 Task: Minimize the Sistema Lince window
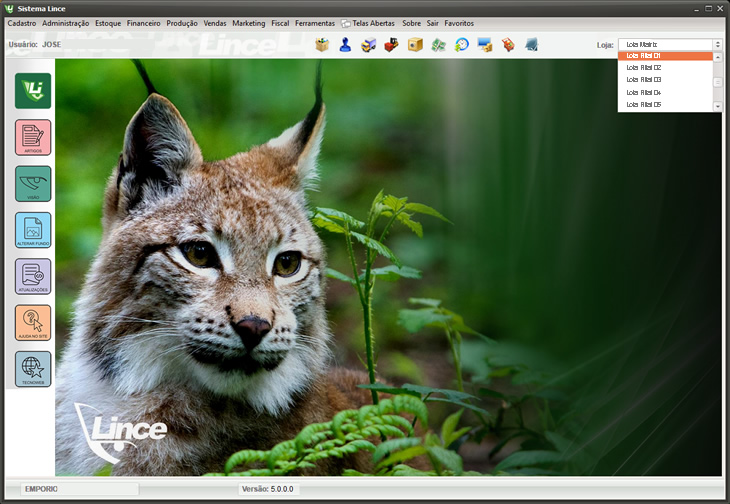[x=697, y=9]
